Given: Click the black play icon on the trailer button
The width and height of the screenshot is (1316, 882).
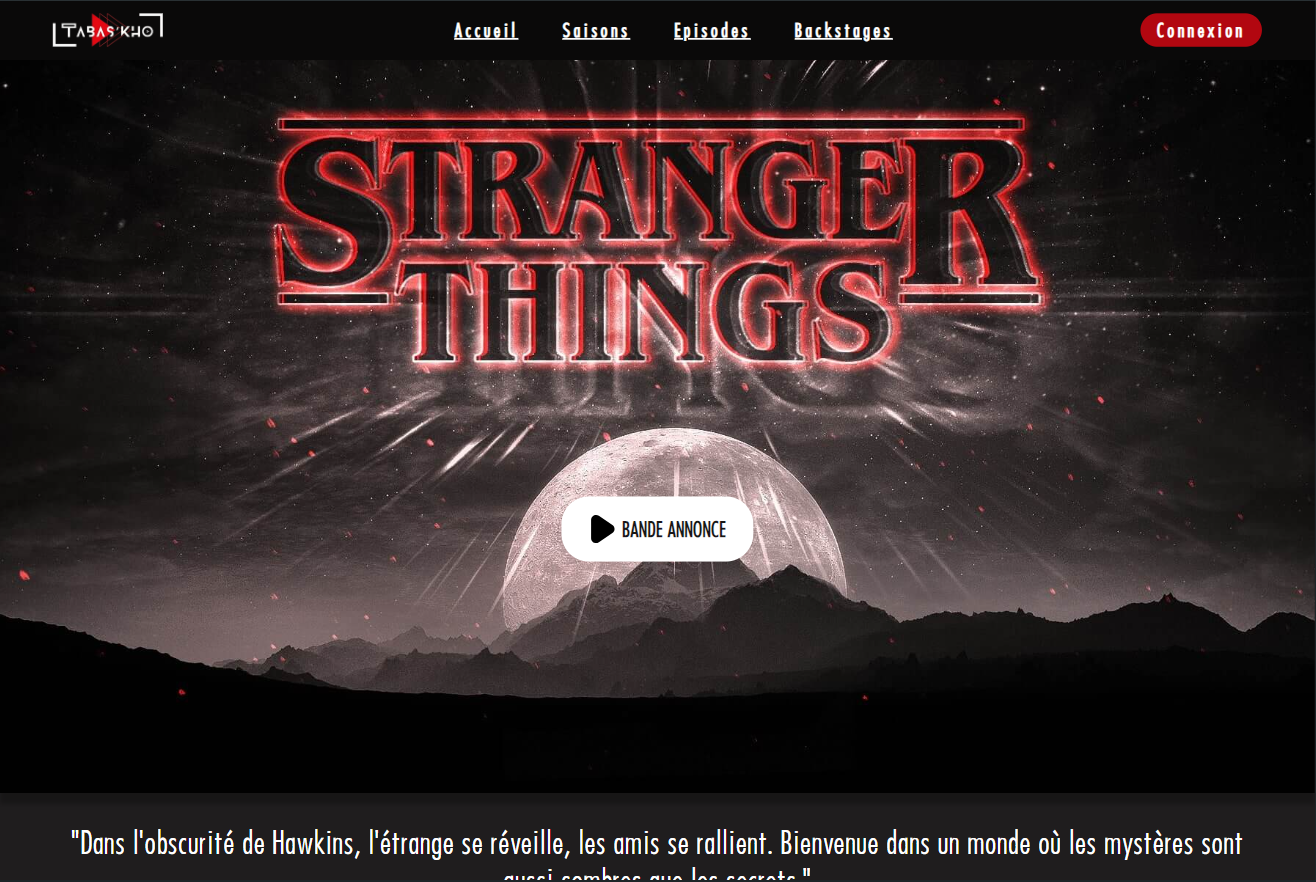Looking at the screenshot, I should (602, 529).
